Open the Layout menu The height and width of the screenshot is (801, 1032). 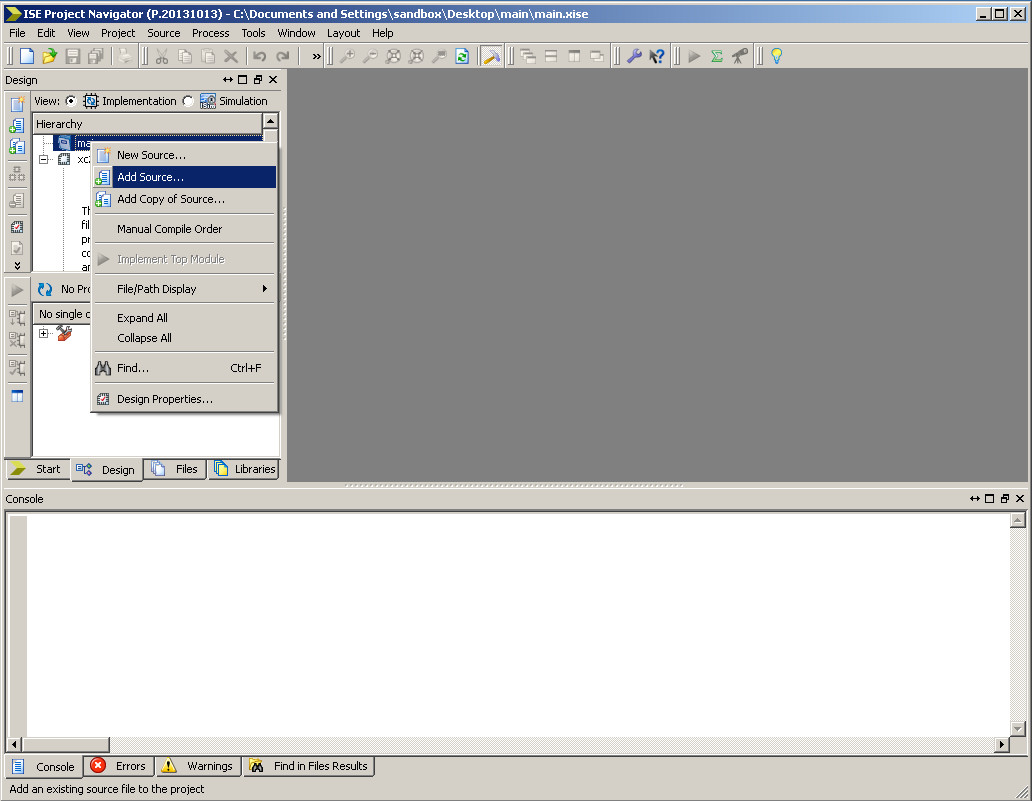(343, 33)
